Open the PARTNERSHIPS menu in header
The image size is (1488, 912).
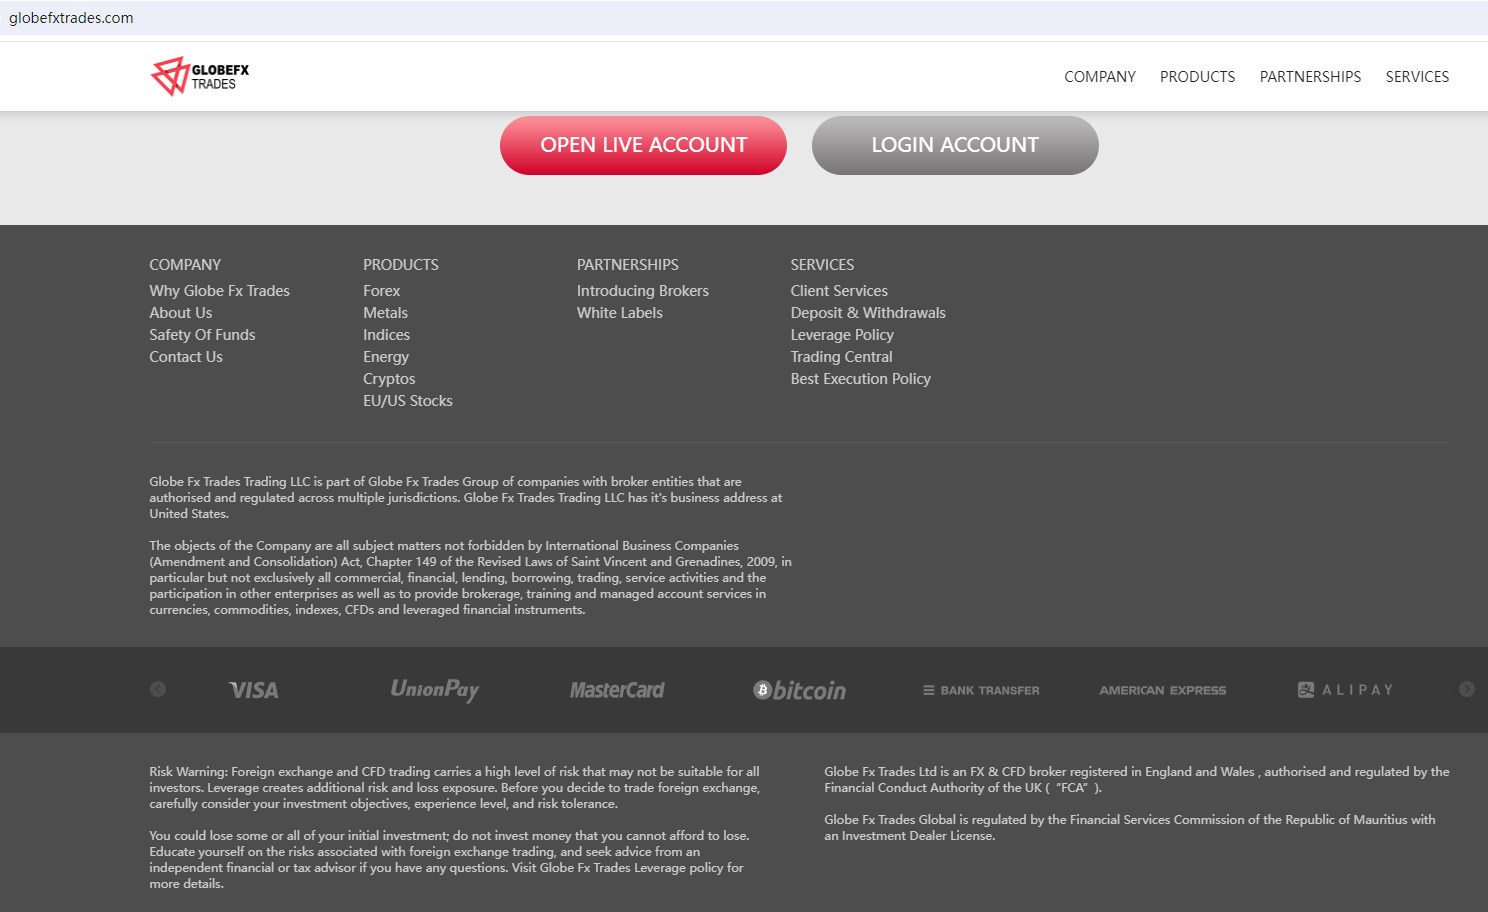click(x=1310, y=77)
